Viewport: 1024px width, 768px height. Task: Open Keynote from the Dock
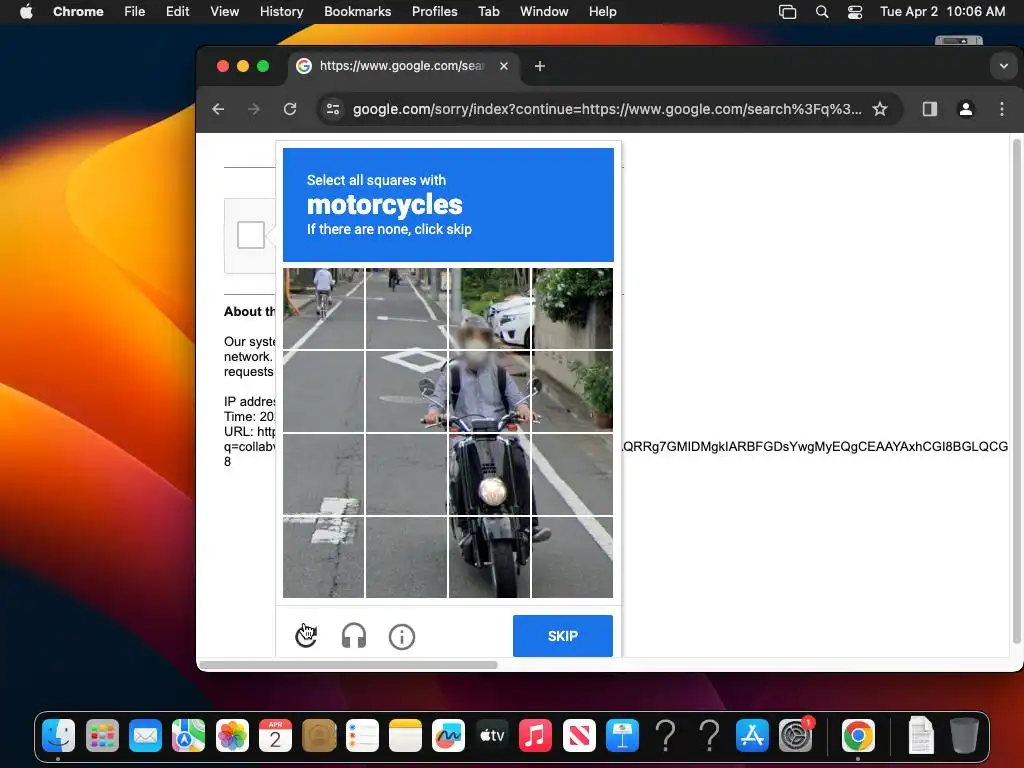[x=622, y=736]
